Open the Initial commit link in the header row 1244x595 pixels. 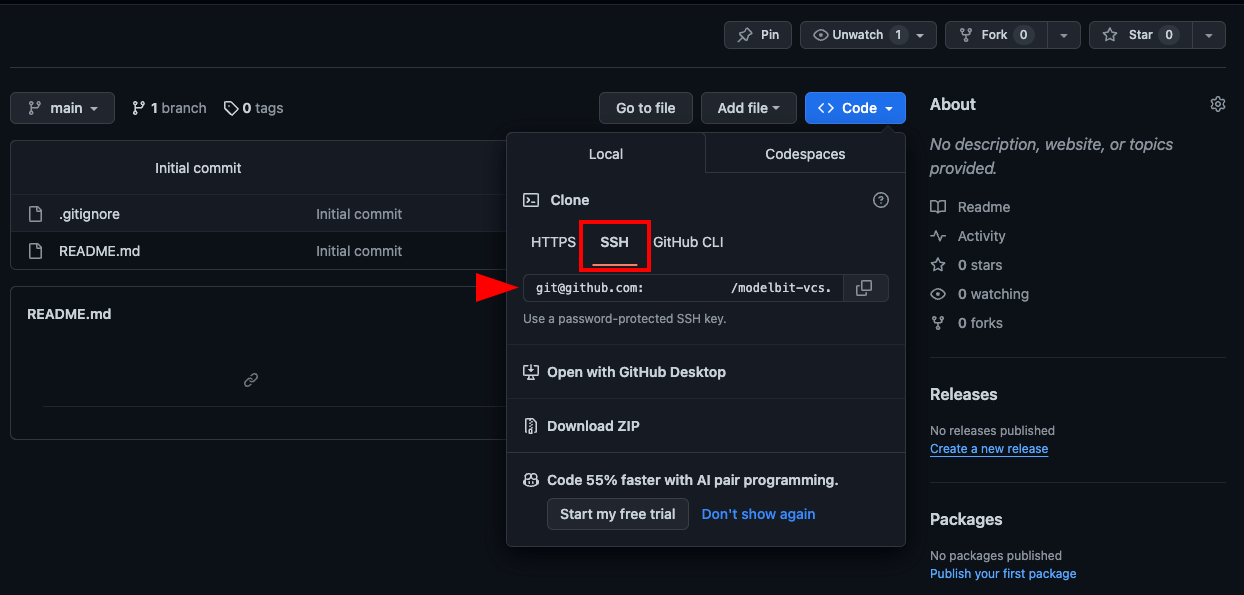198,168
